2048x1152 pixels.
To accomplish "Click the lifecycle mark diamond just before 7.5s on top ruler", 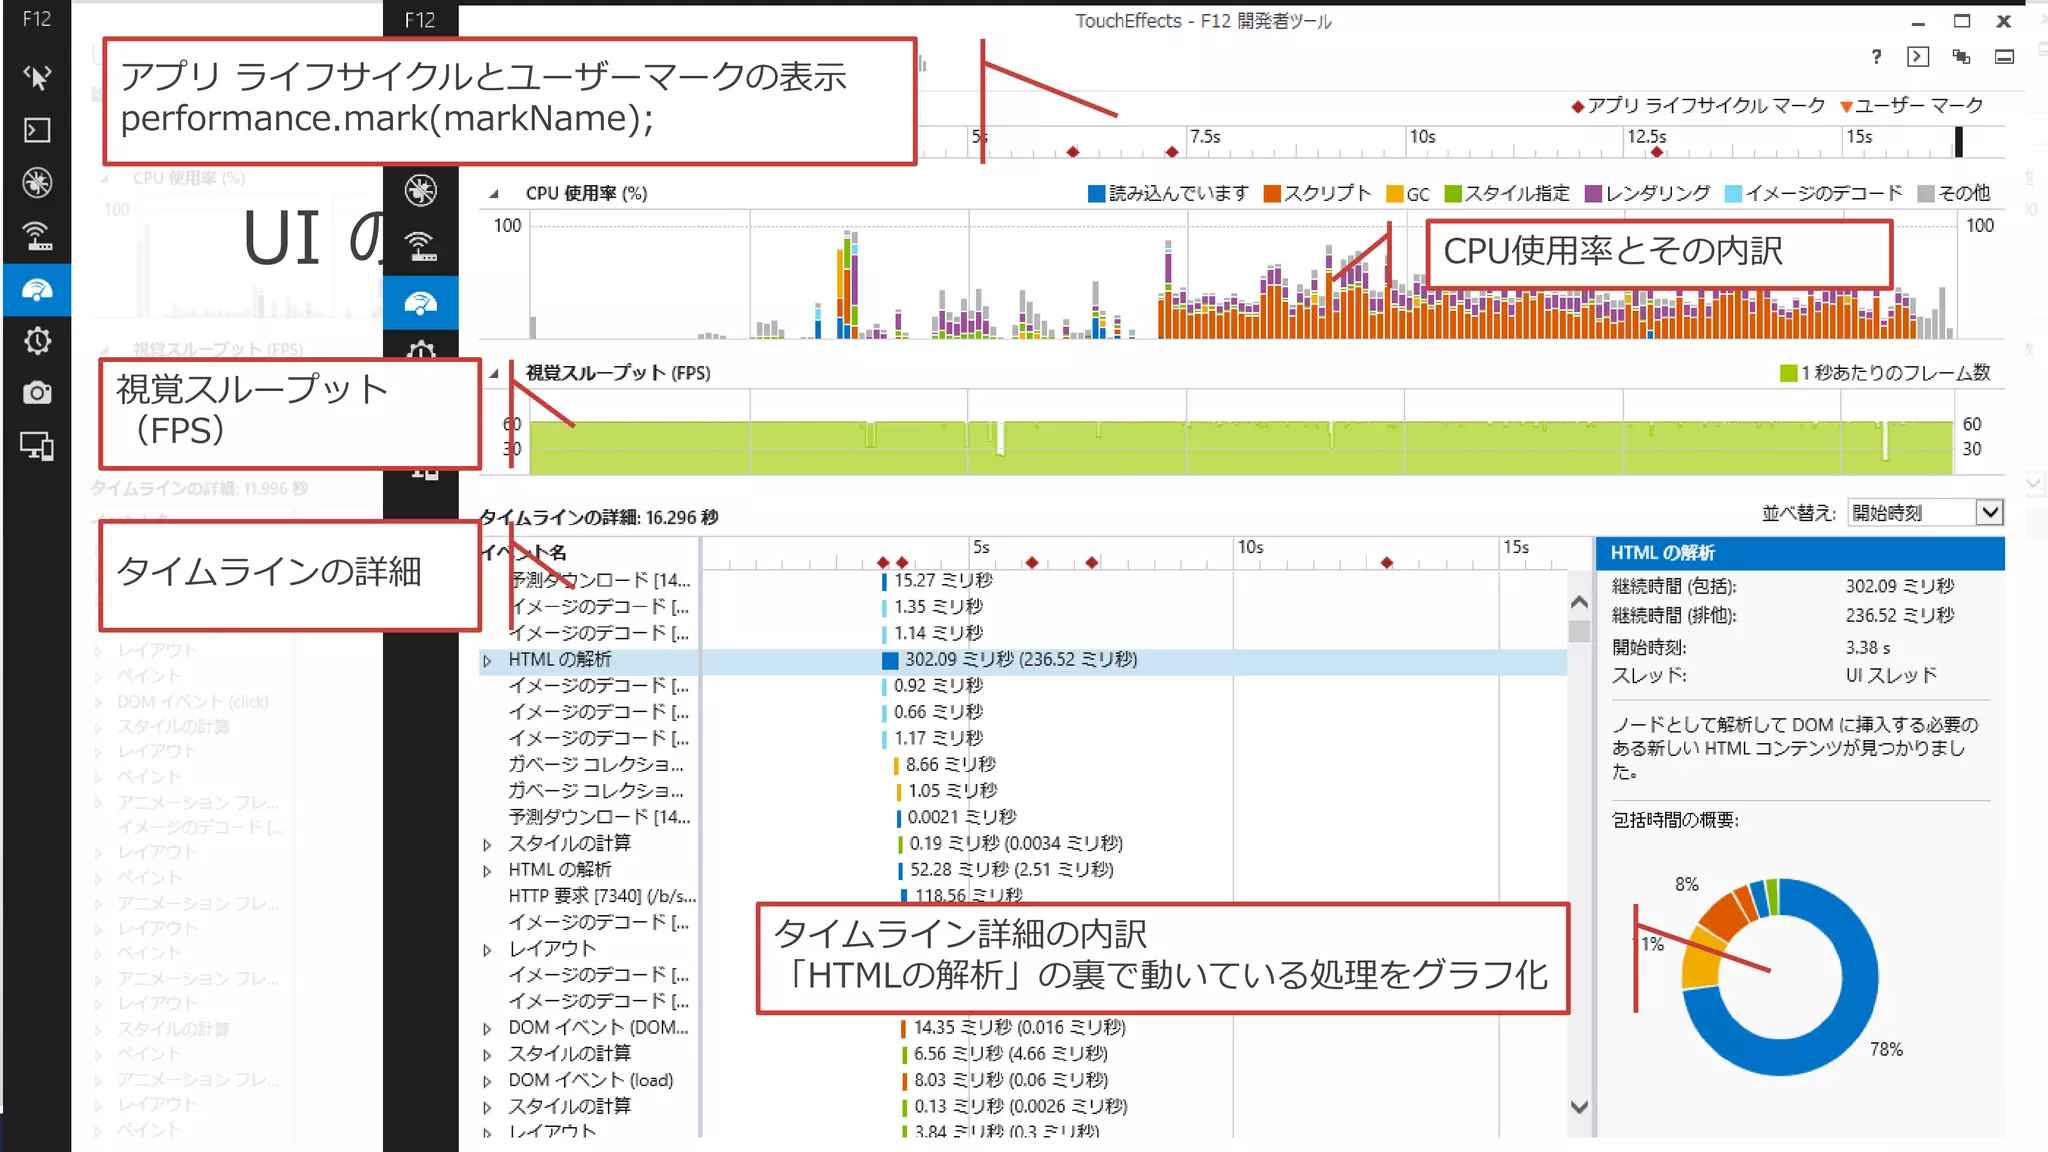I will (x=1172, y=152).
